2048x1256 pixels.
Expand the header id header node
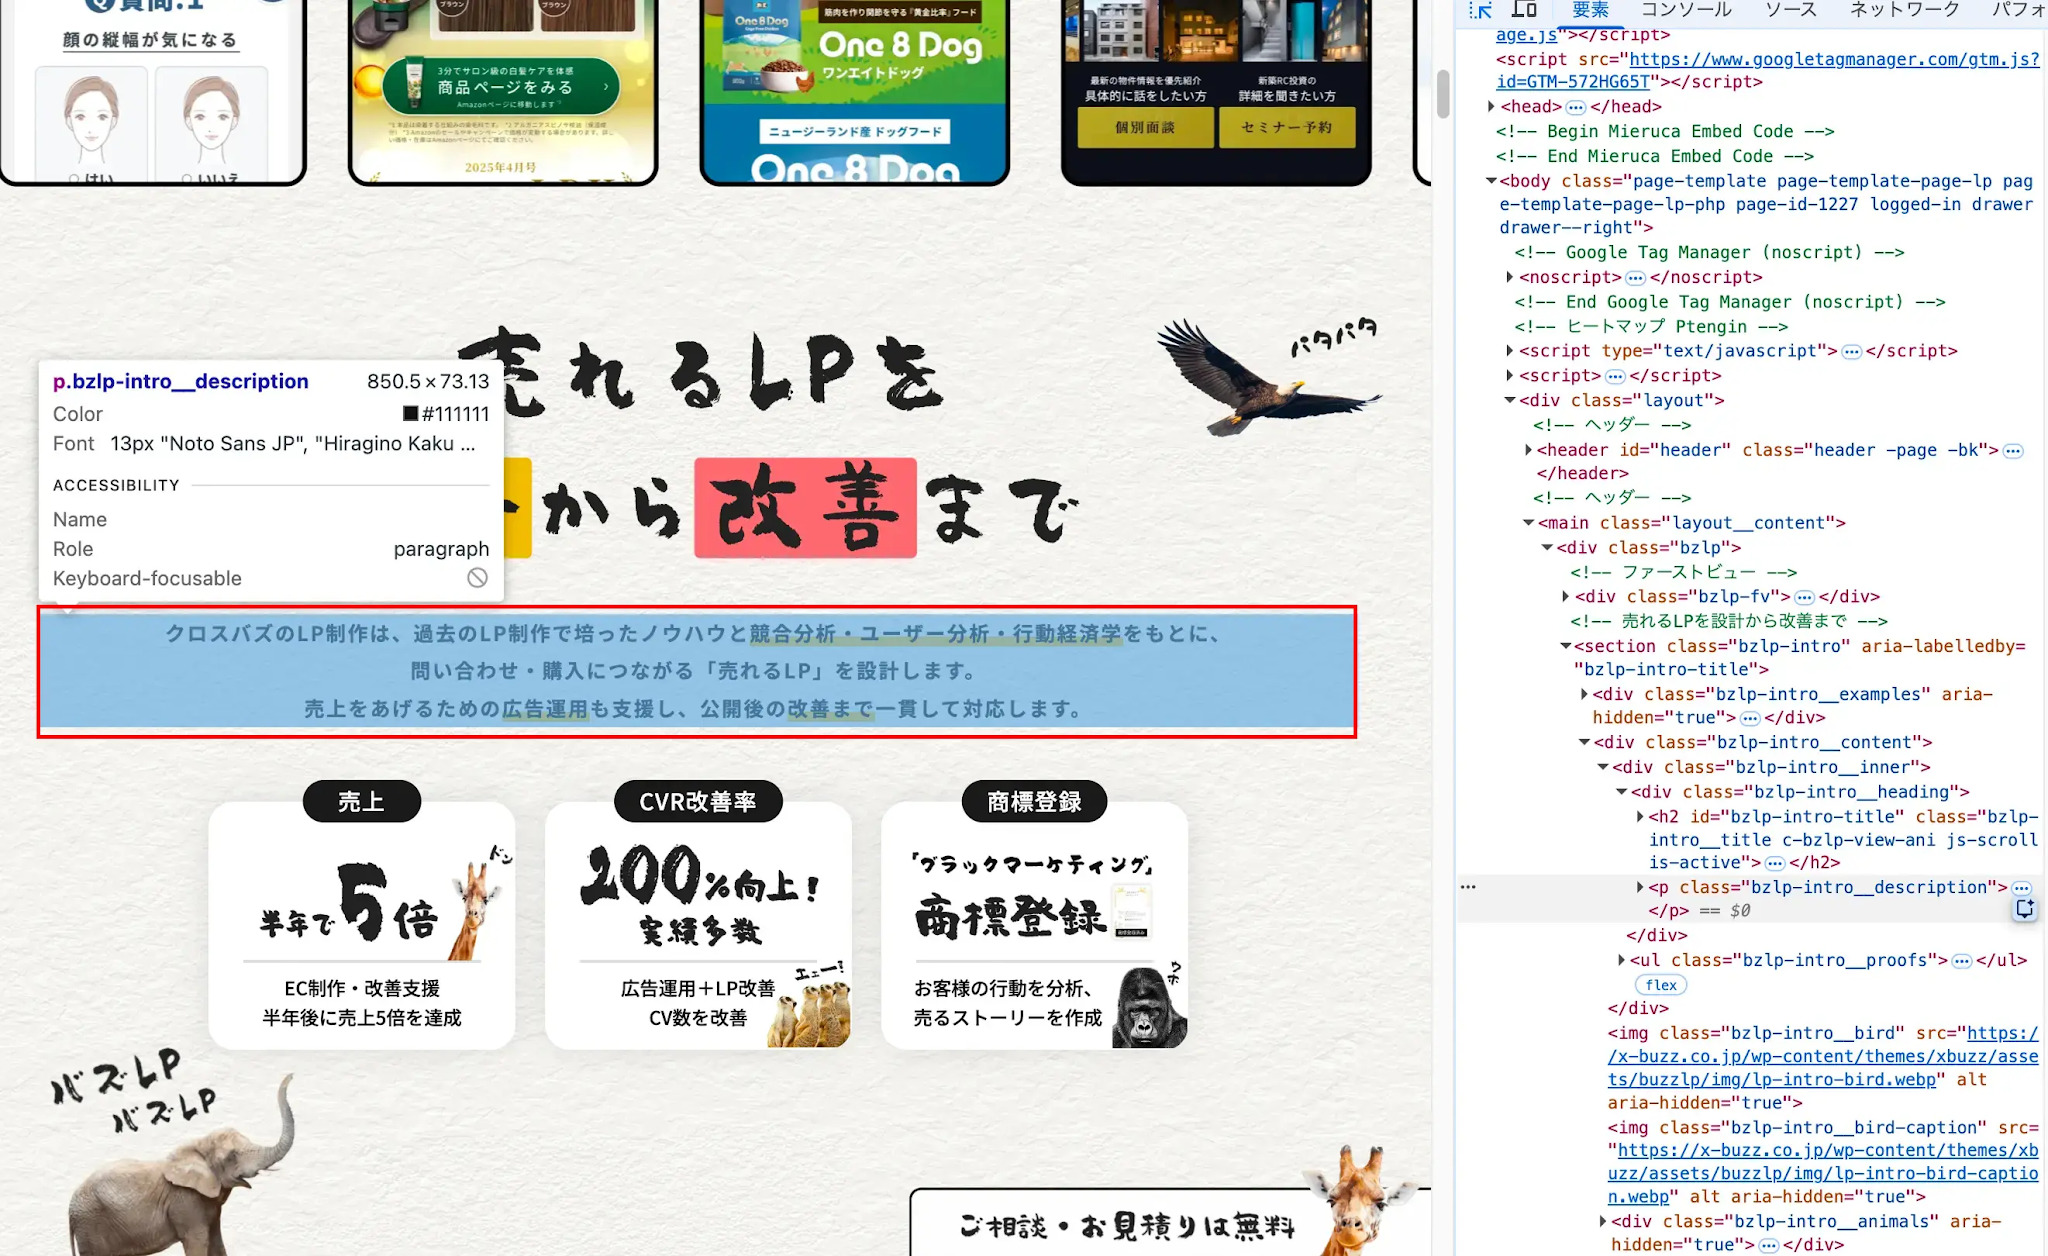coord(1528,450)
